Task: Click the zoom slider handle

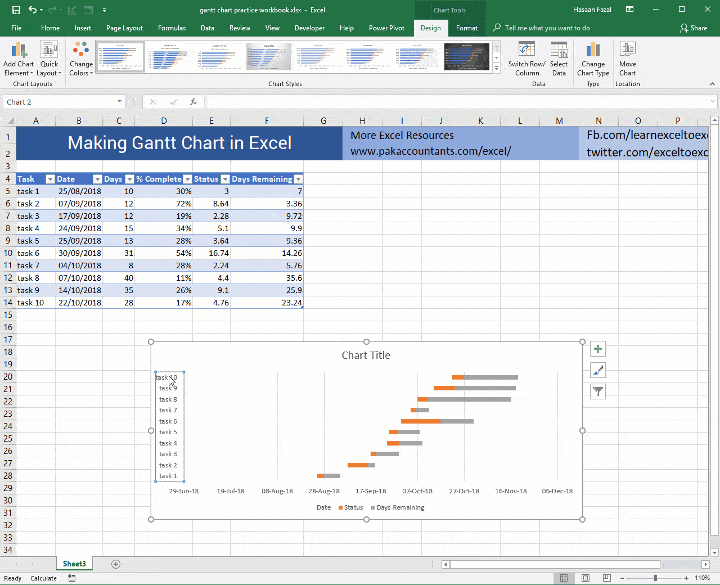Action: pos(655,578)
